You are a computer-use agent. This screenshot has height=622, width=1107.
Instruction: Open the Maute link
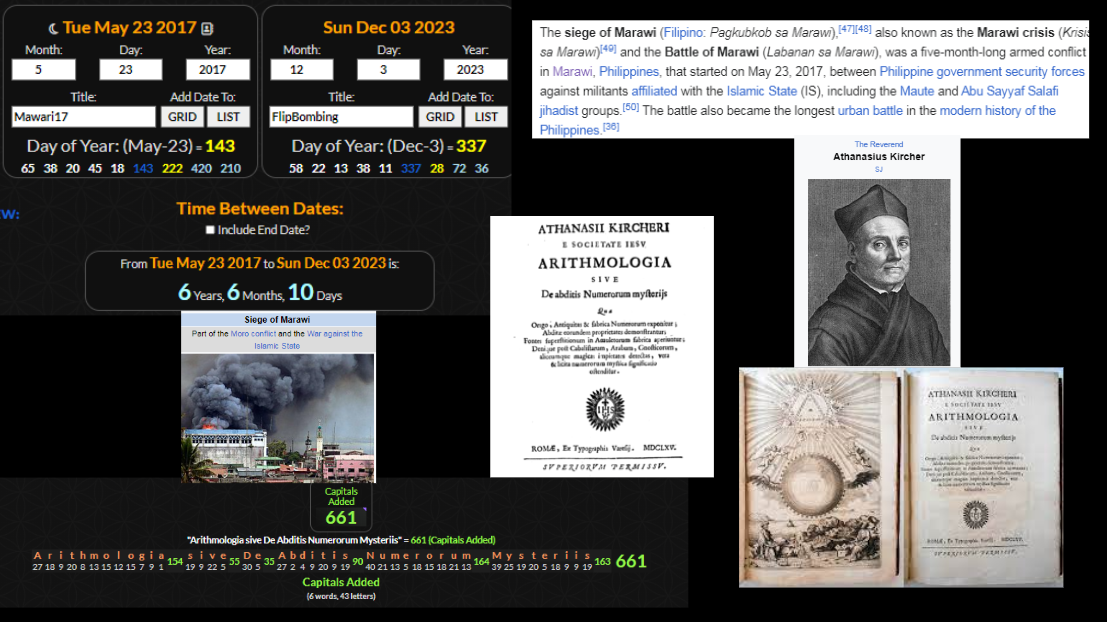coord(916,91)
